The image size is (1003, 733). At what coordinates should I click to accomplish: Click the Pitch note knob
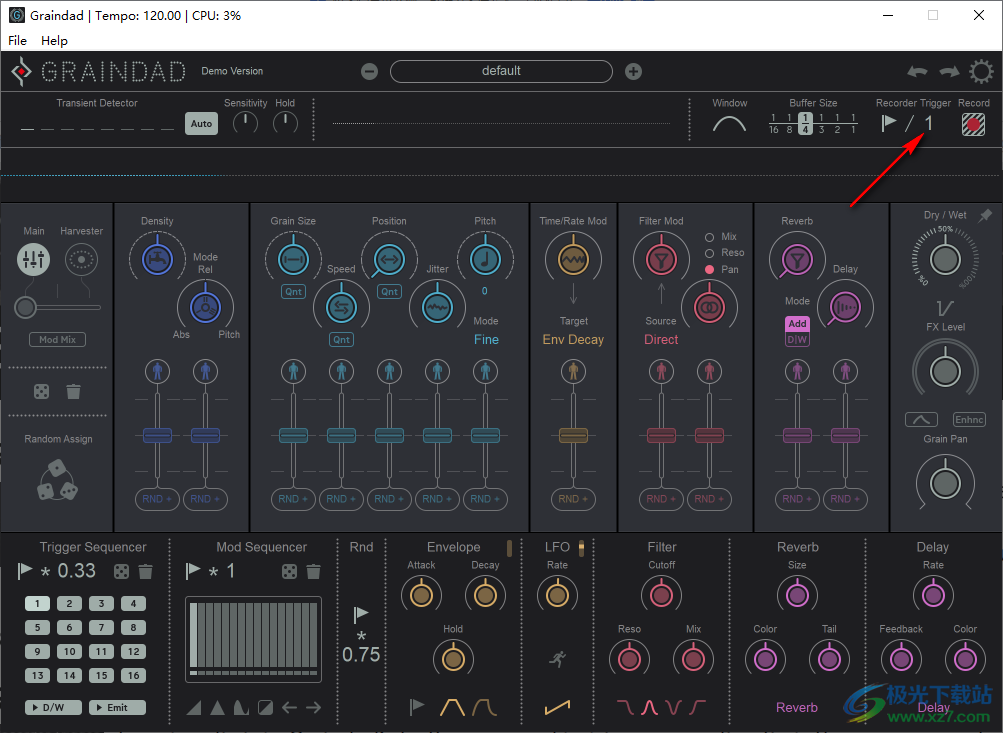coord(485,260)
